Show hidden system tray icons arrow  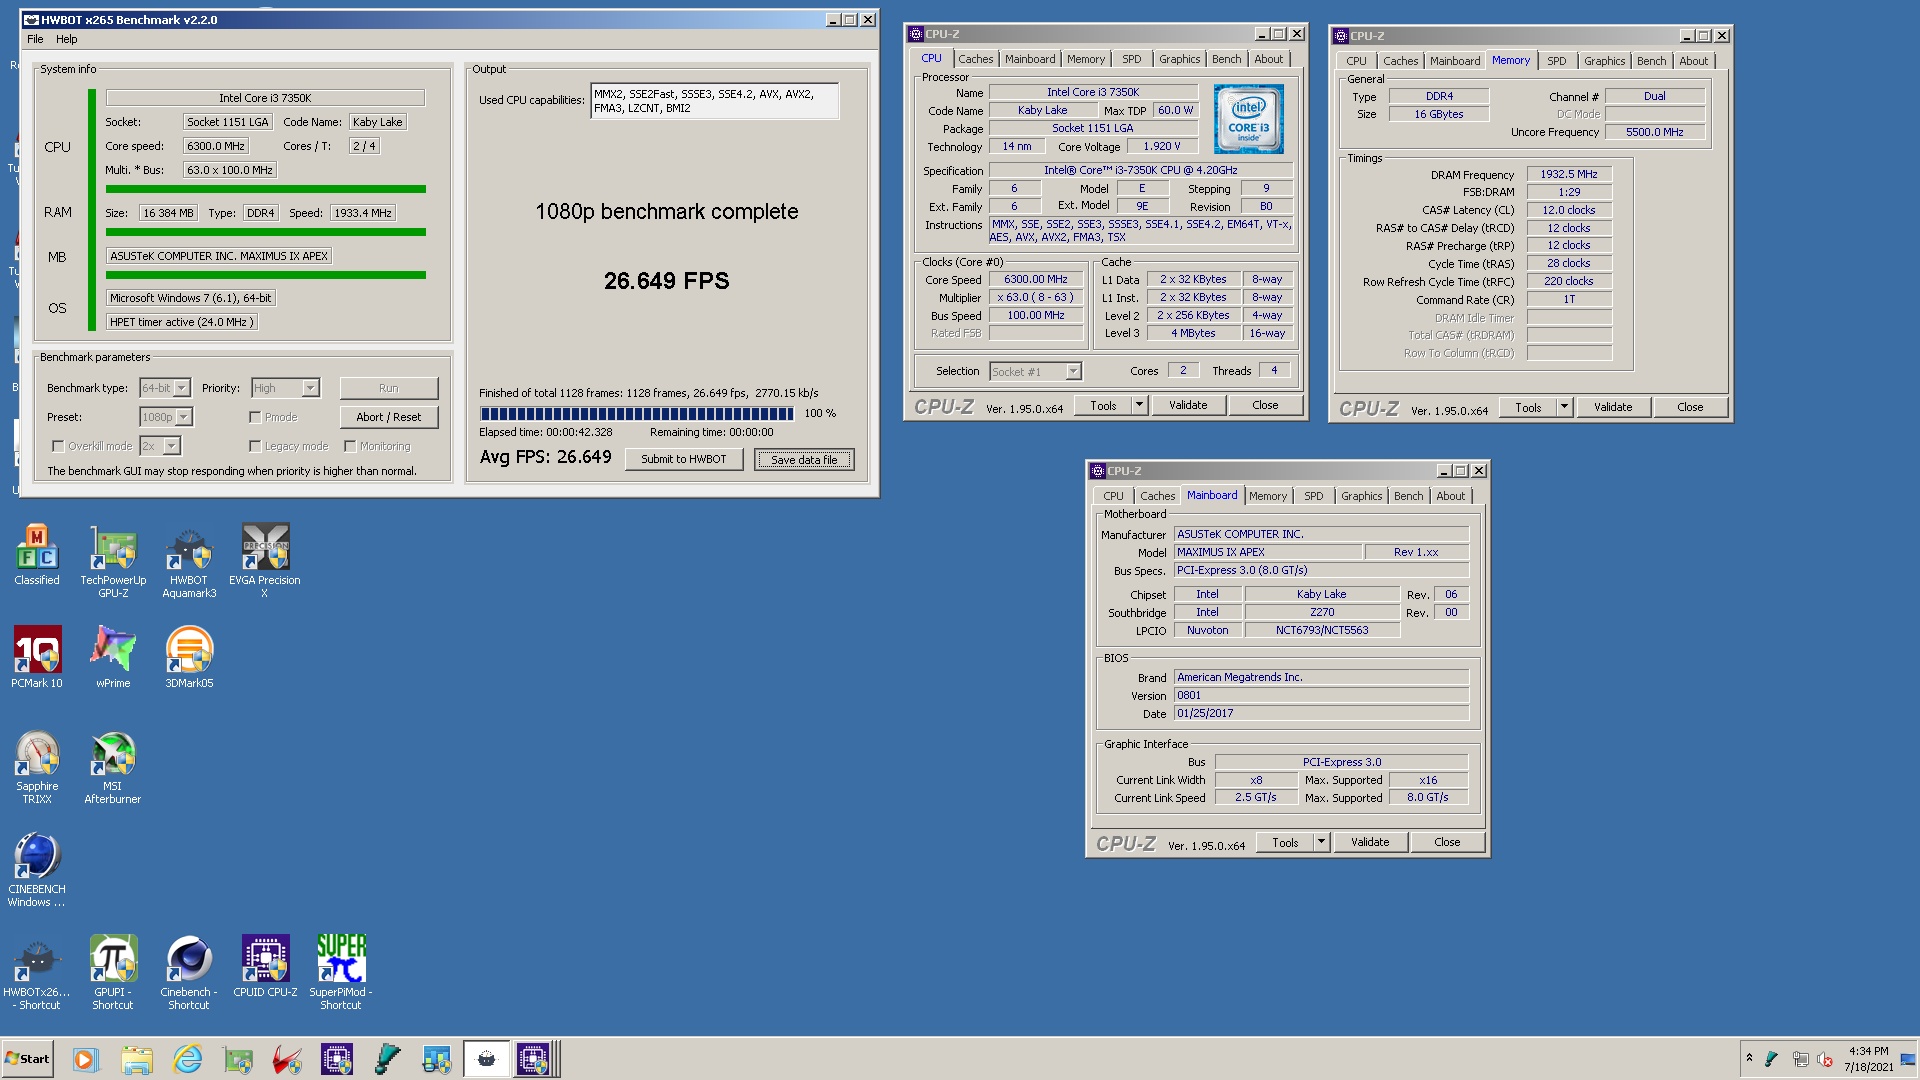point(1749,1058)
